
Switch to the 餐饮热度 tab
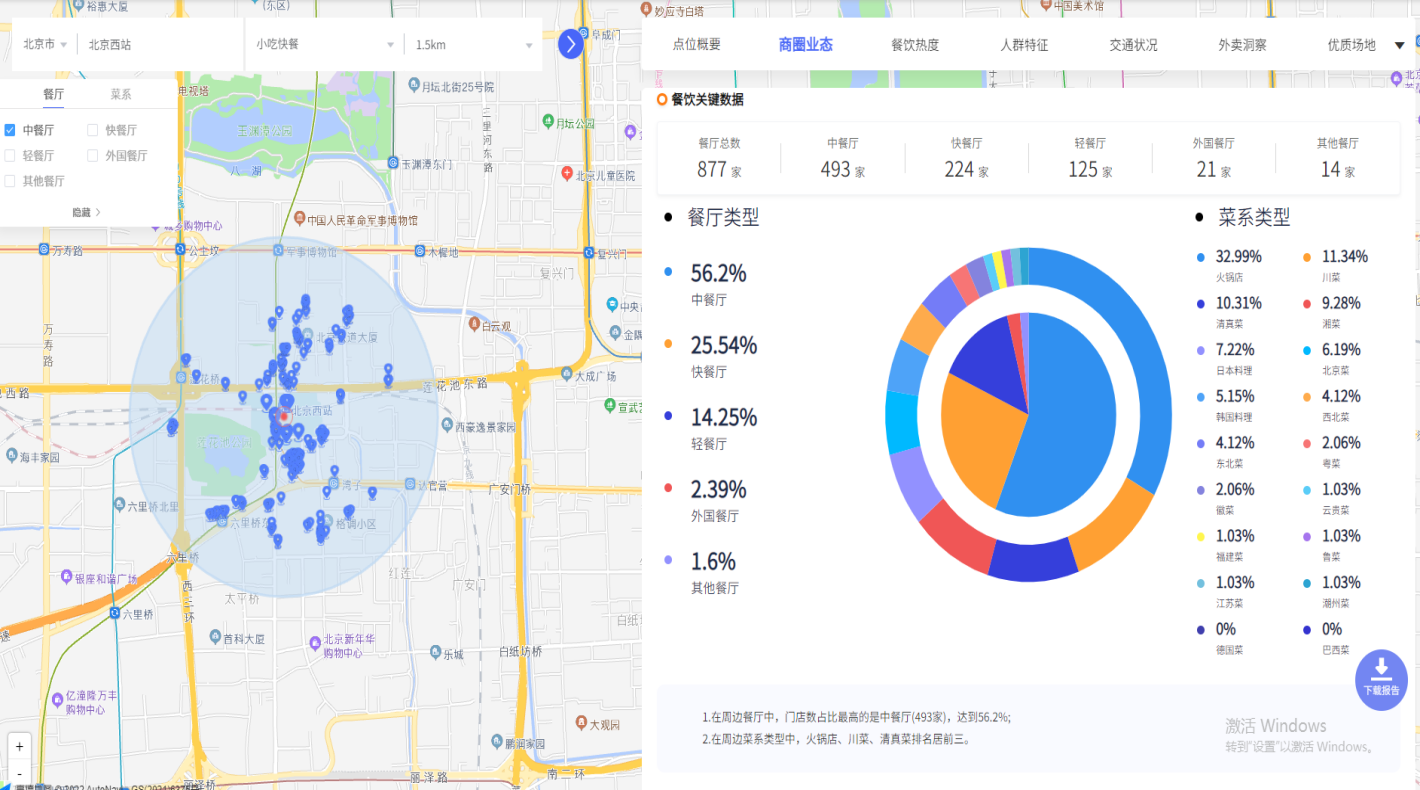coord(915,45)
